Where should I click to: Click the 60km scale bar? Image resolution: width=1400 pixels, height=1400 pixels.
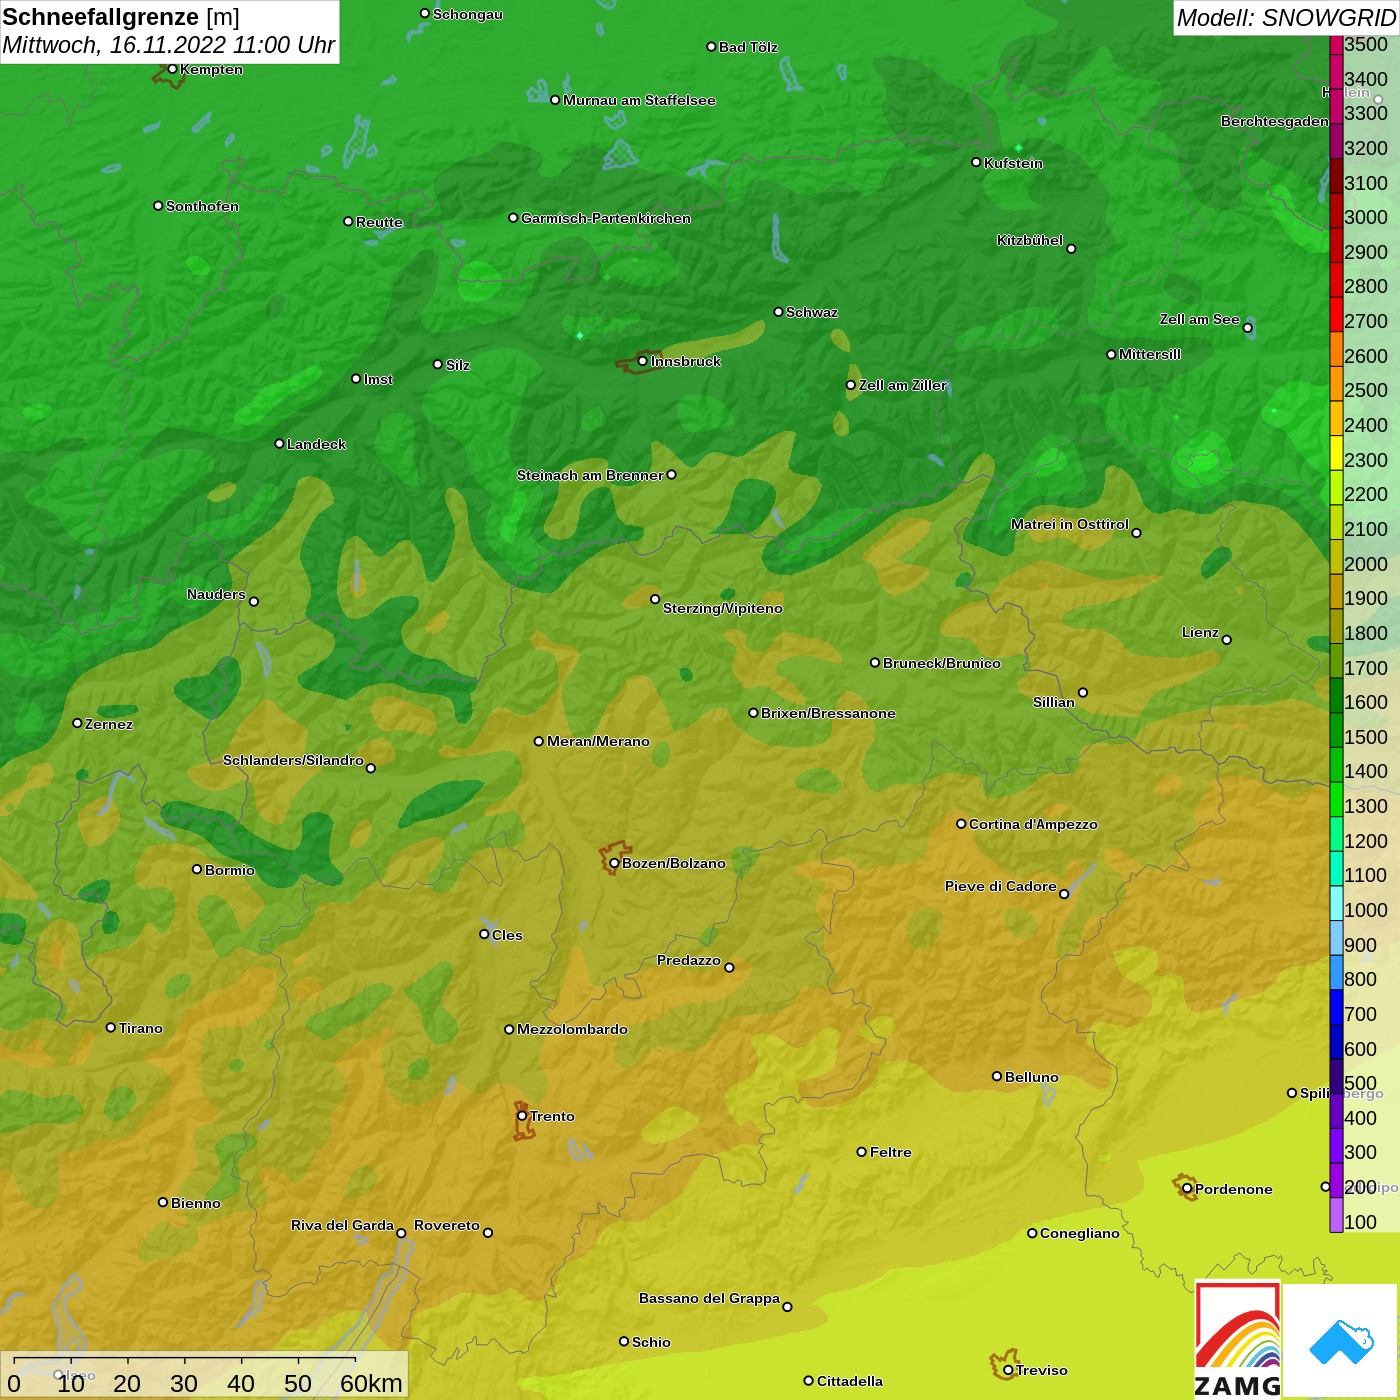pyautogui.click(x=185, y=1375)
